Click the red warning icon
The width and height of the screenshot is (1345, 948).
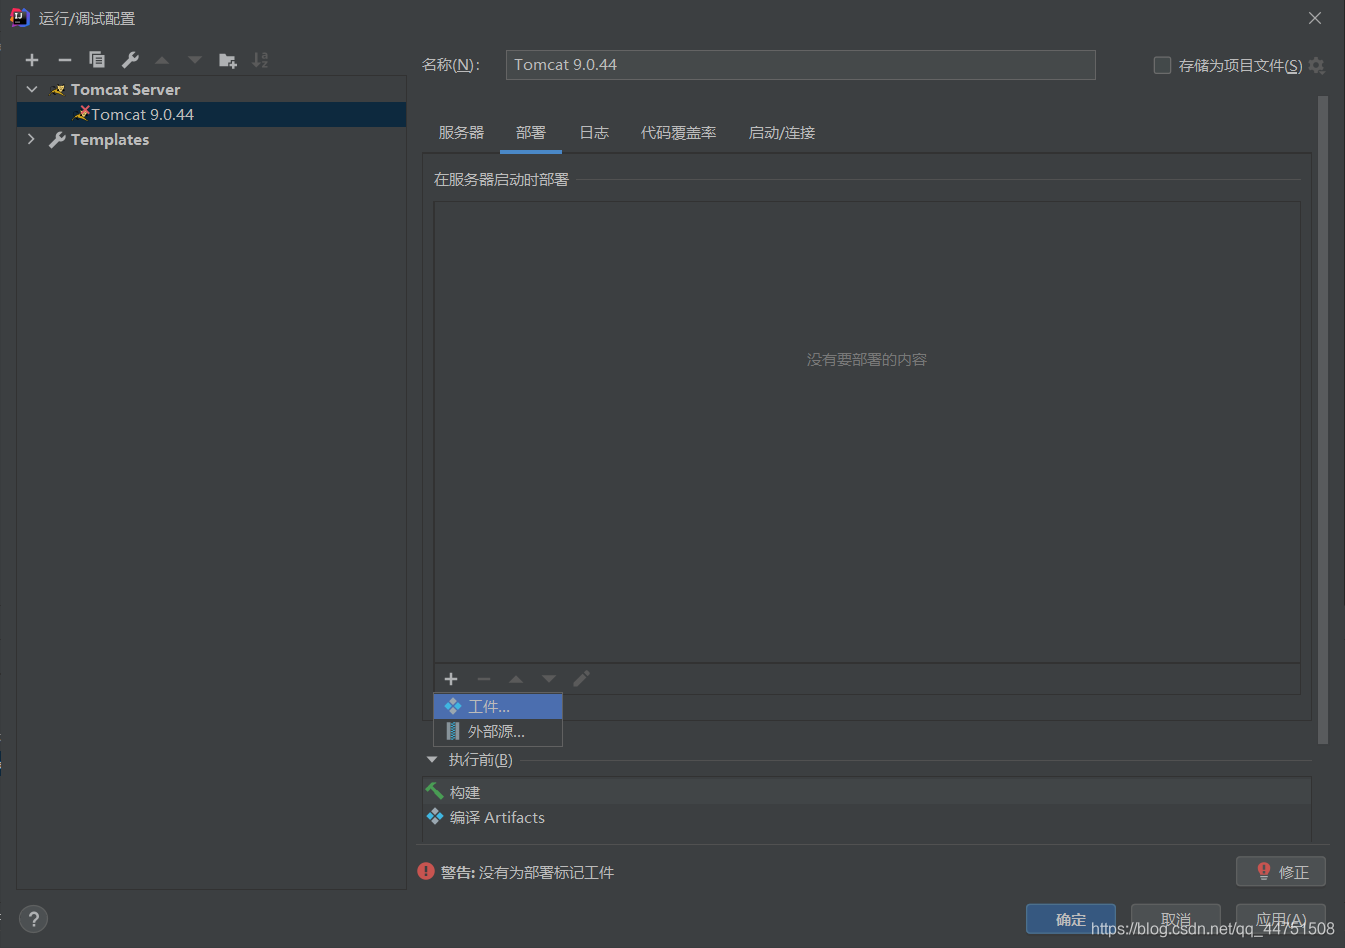[x=426, y=871]
